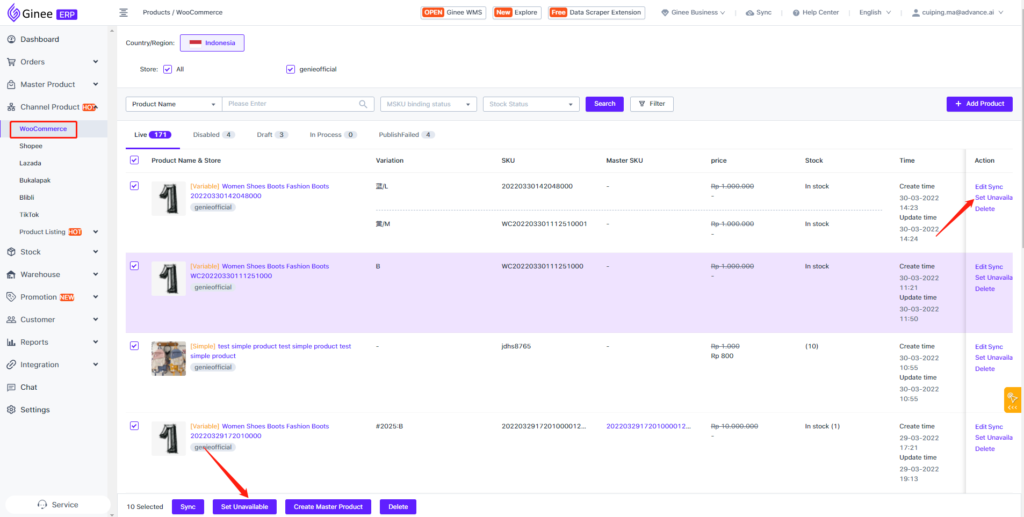The height and width of the screenshot is (517, 1024).
Task: Click the bottom bulk Sync button
Action: tap(188, 507)
